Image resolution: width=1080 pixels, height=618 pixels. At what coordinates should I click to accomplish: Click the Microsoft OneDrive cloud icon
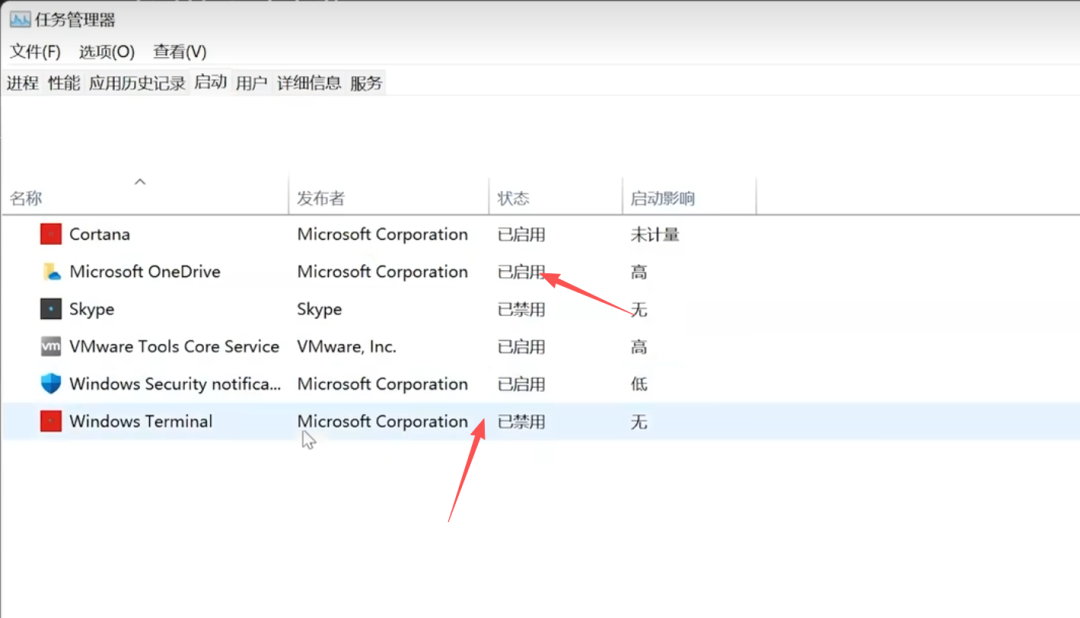[x=51, y=272]
